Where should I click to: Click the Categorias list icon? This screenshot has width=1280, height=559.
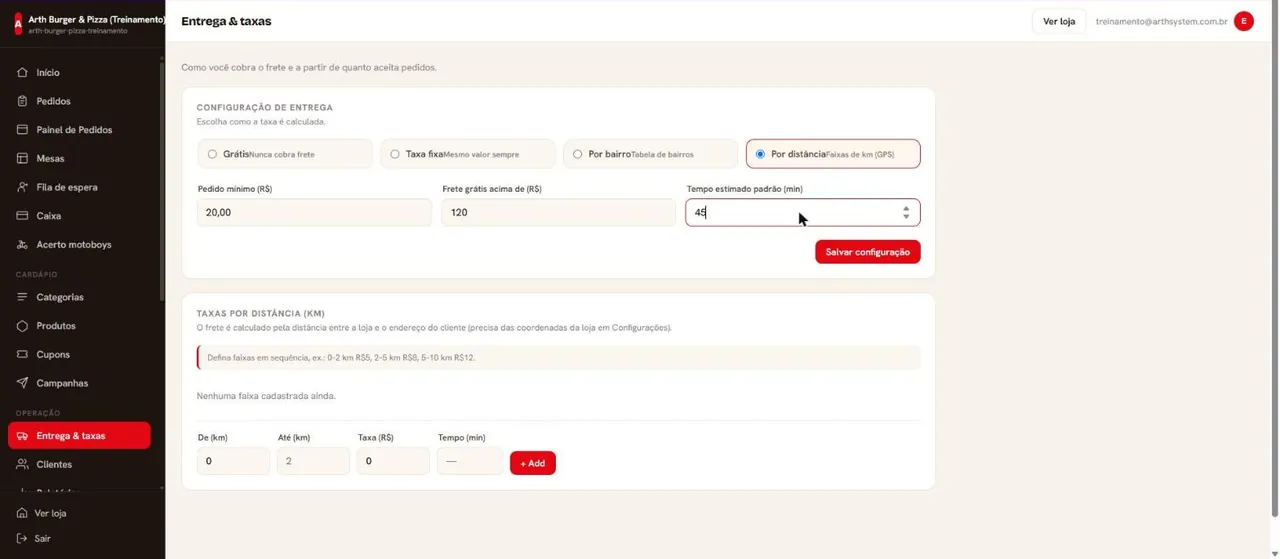[22, 297]
